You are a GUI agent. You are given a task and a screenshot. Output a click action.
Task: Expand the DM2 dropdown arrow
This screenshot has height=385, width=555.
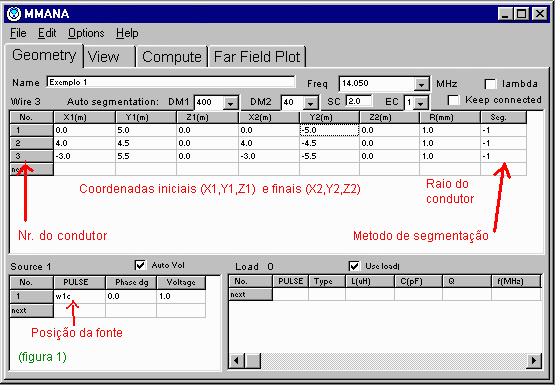tap(310, 103)
